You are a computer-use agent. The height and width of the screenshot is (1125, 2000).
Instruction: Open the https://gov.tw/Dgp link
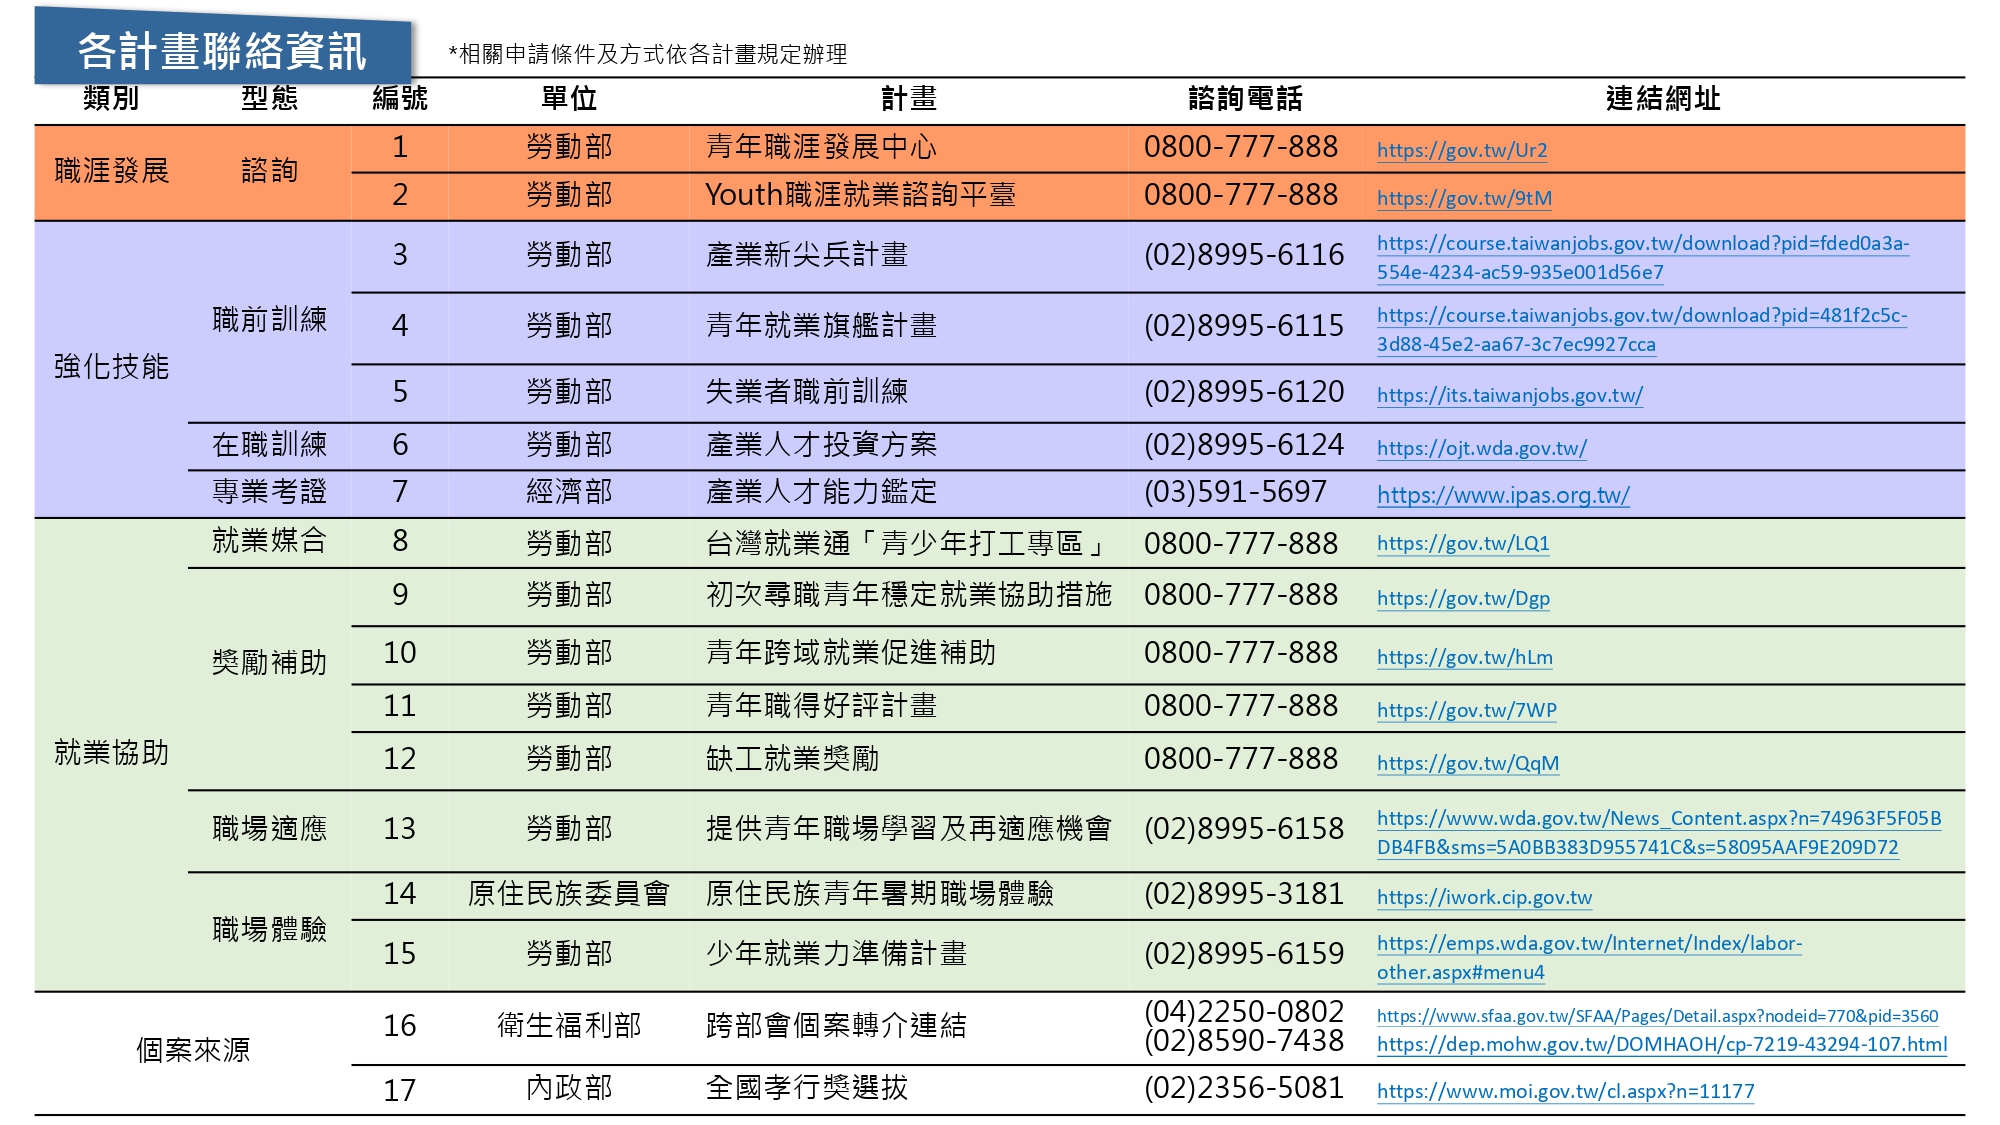click(x=1462, y=598)
